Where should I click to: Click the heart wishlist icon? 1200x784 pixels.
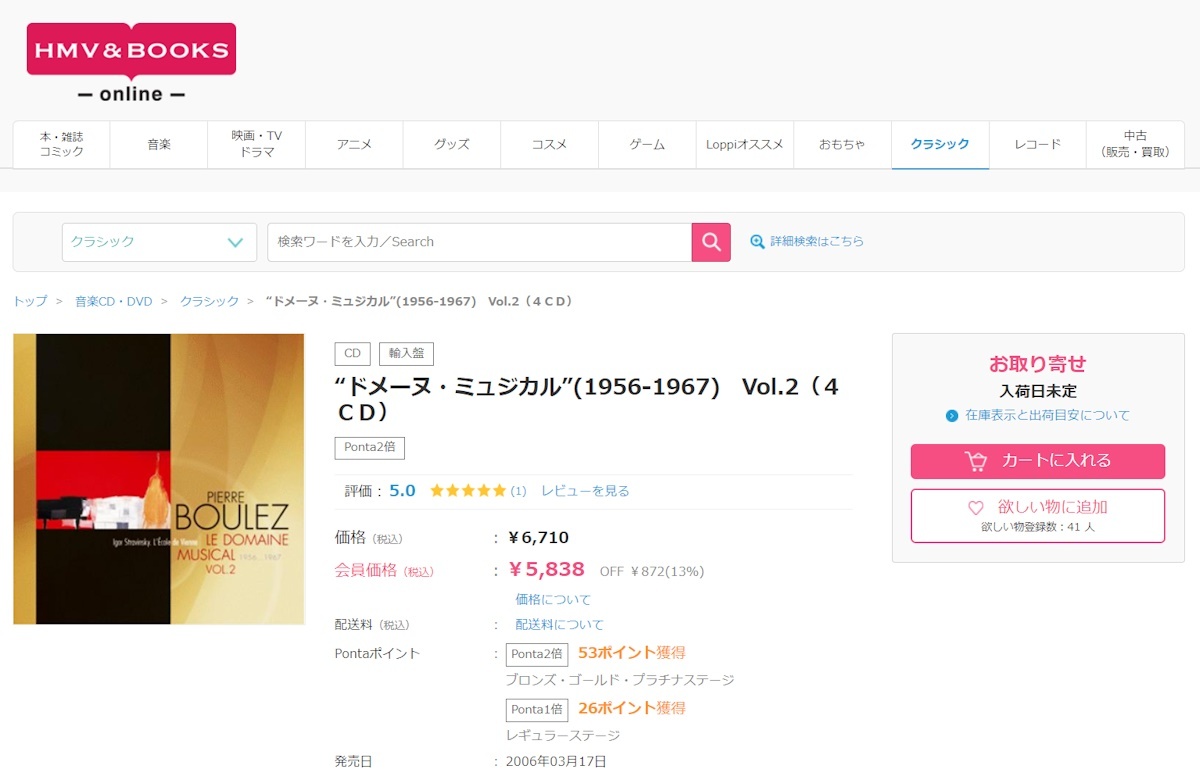click(976, 508)
